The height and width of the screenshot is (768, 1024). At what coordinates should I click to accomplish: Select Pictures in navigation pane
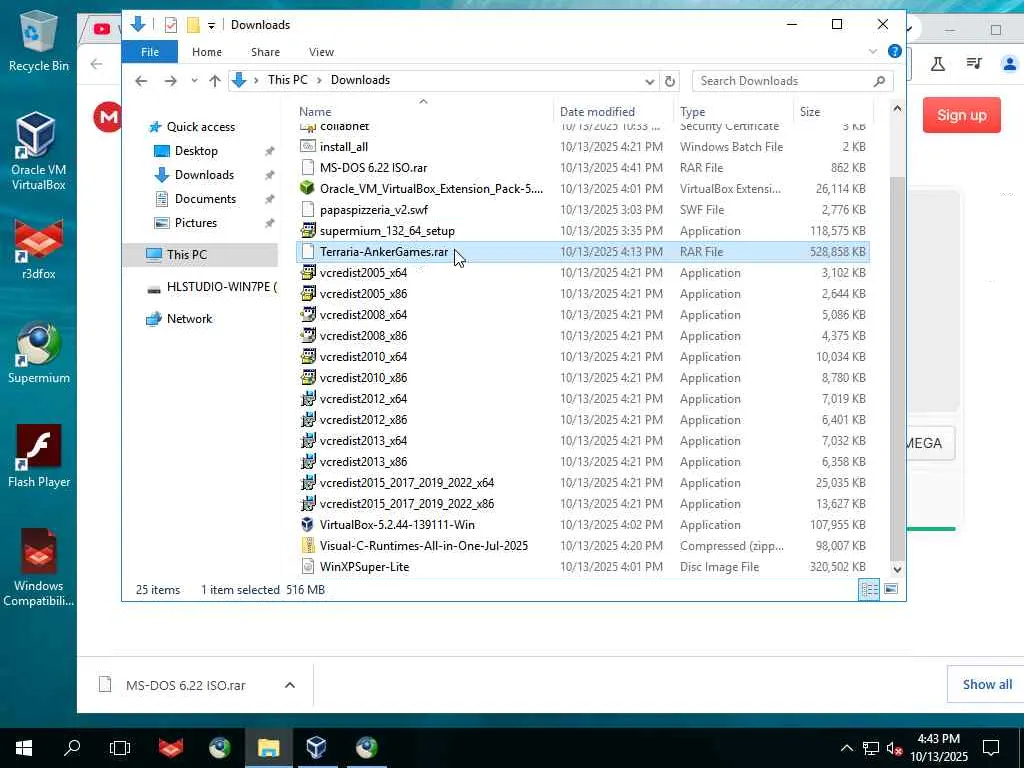point(195,223)
